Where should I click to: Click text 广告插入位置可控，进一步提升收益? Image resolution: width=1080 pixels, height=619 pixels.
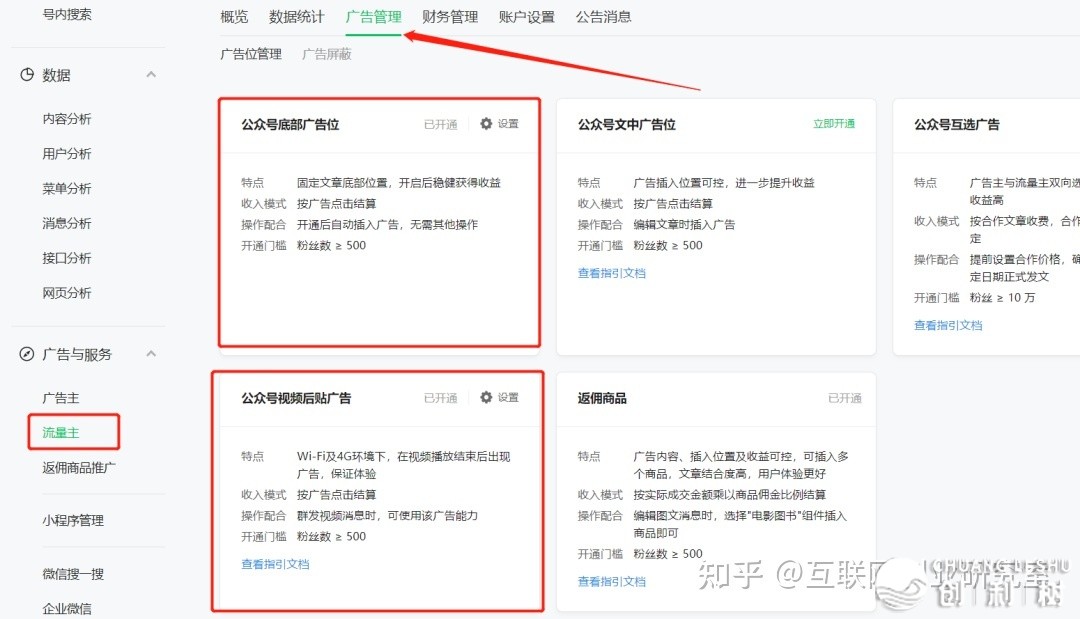pyautogui.click(x=724, y=182)
